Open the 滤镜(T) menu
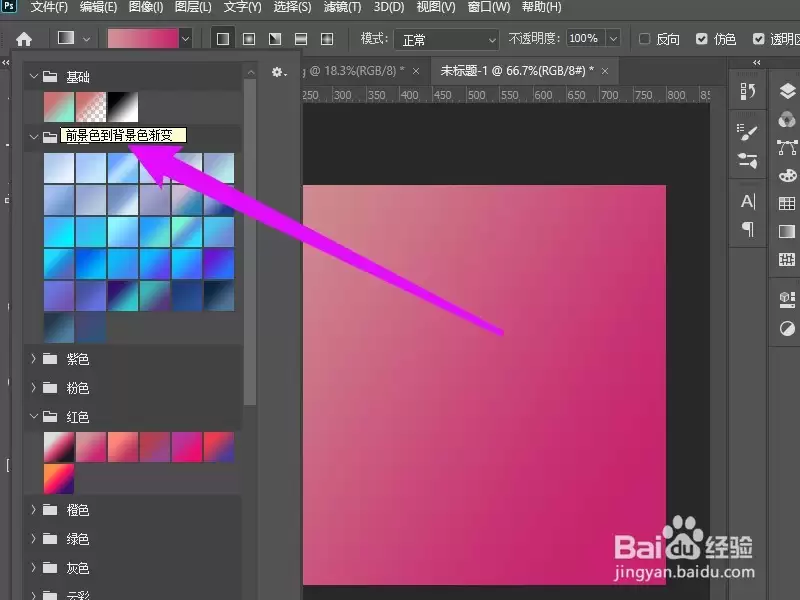Viewport: 800px width, 600px height. click(342, 7)
